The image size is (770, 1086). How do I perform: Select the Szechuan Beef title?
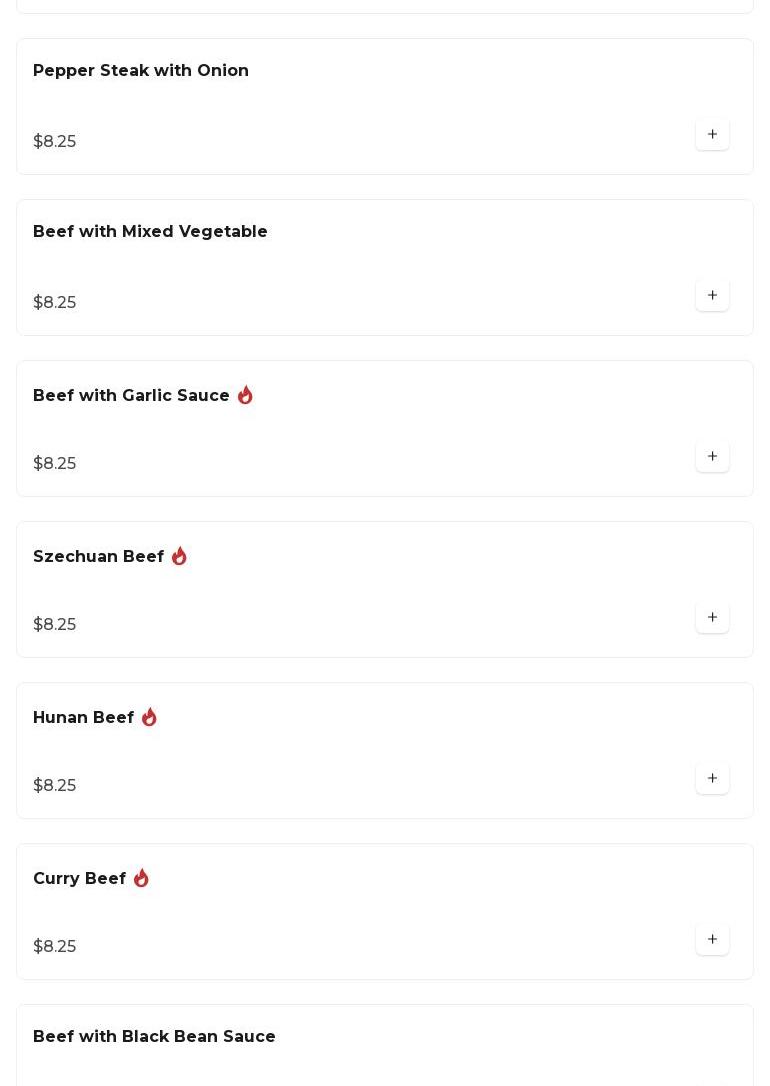[x=98, y=557]
